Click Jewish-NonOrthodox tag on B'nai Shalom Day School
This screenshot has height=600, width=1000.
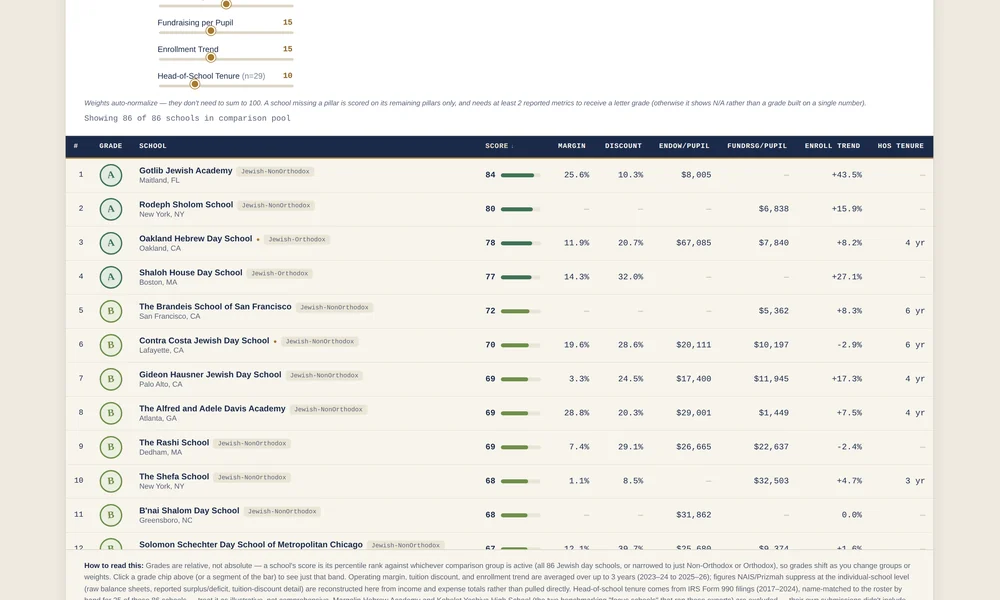coord(282,511)
